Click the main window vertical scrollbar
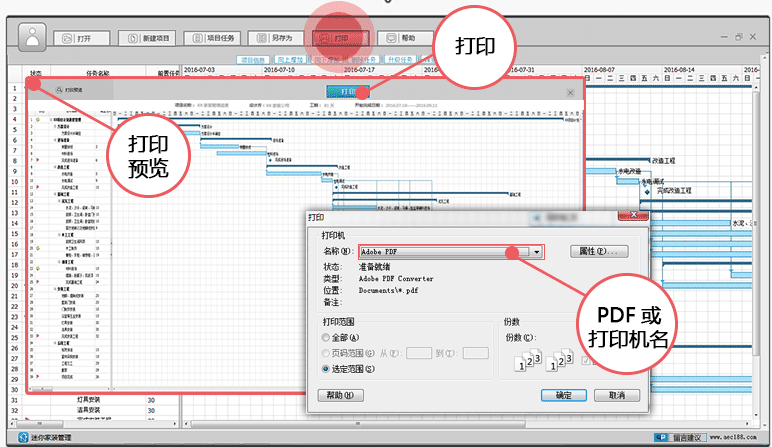Image resolution: width=772 pixels, height=447 pixels. click(x=756, y=222)
